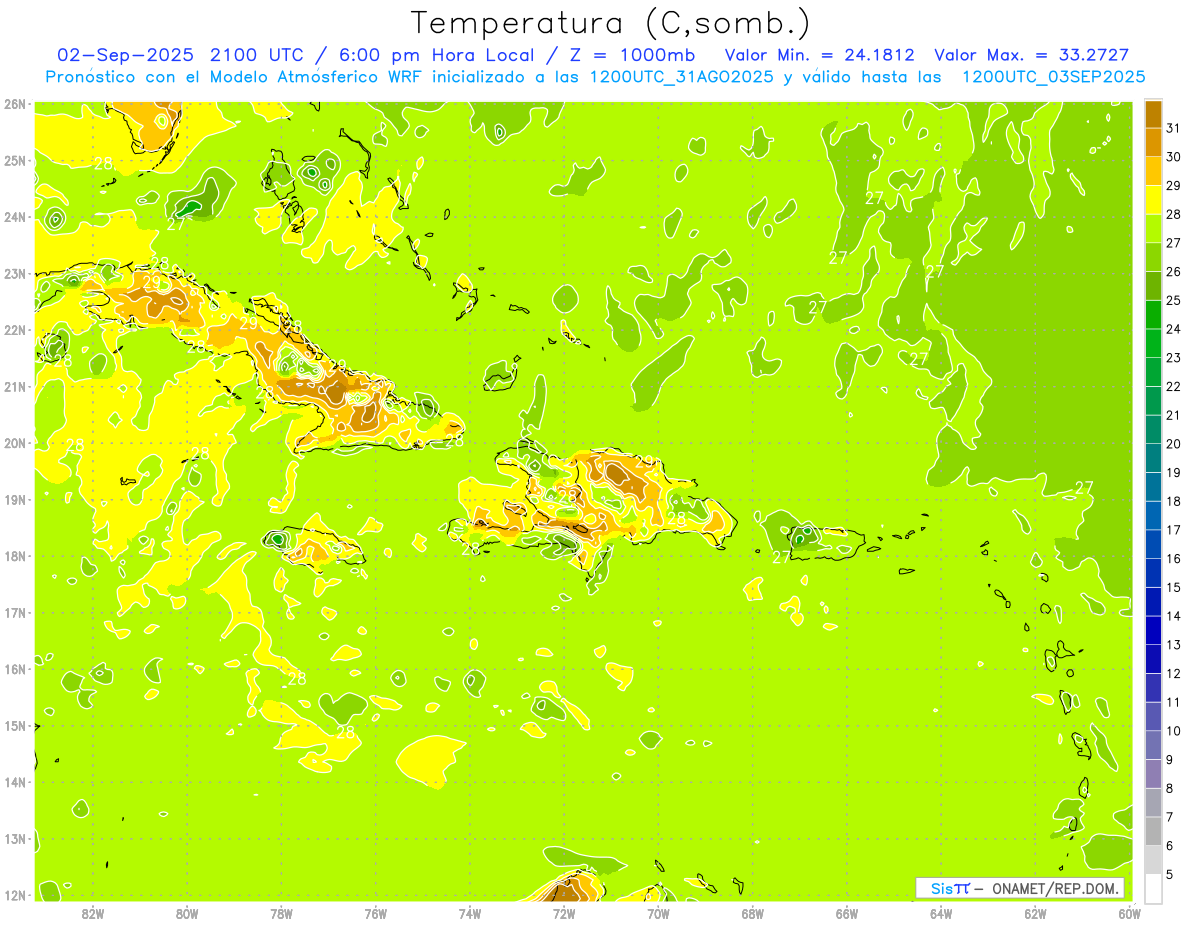Click the '1200UTC_03SEP2025' valid-until time

(x=1053, y=77)
